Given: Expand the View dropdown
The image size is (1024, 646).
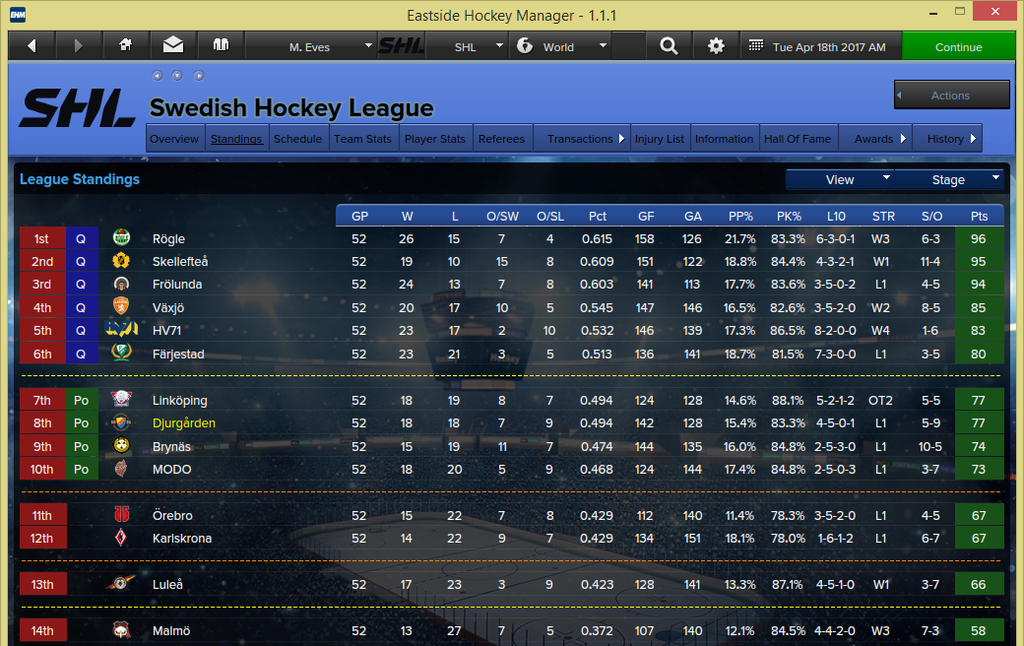Looking at the screenshot, I should point(840,180).
